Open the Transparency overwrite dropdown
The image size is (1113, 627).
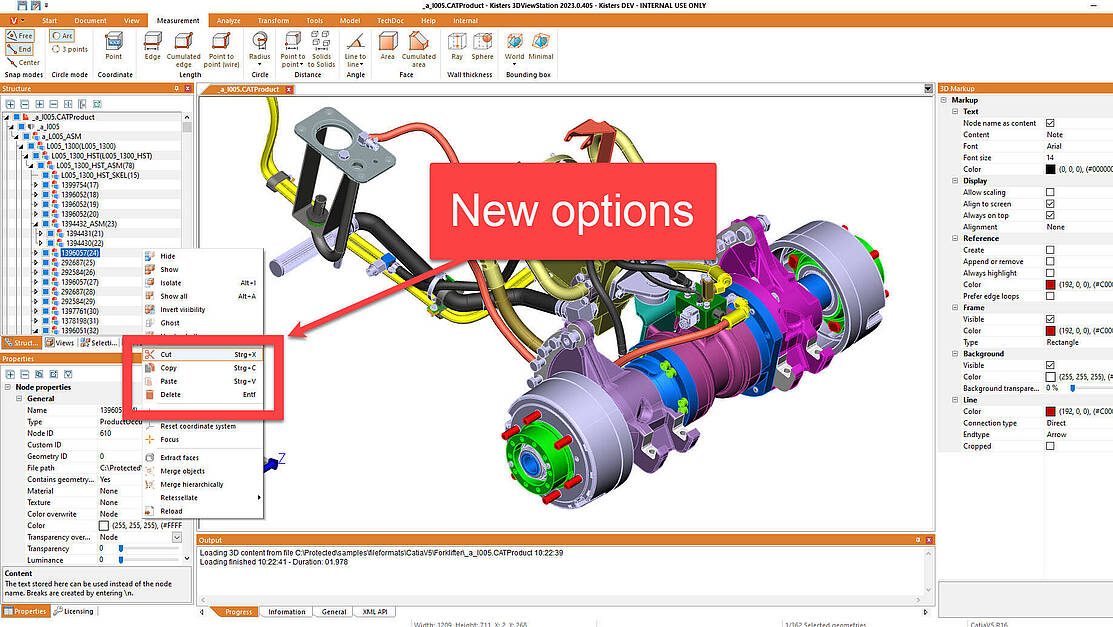pos(177,537)
